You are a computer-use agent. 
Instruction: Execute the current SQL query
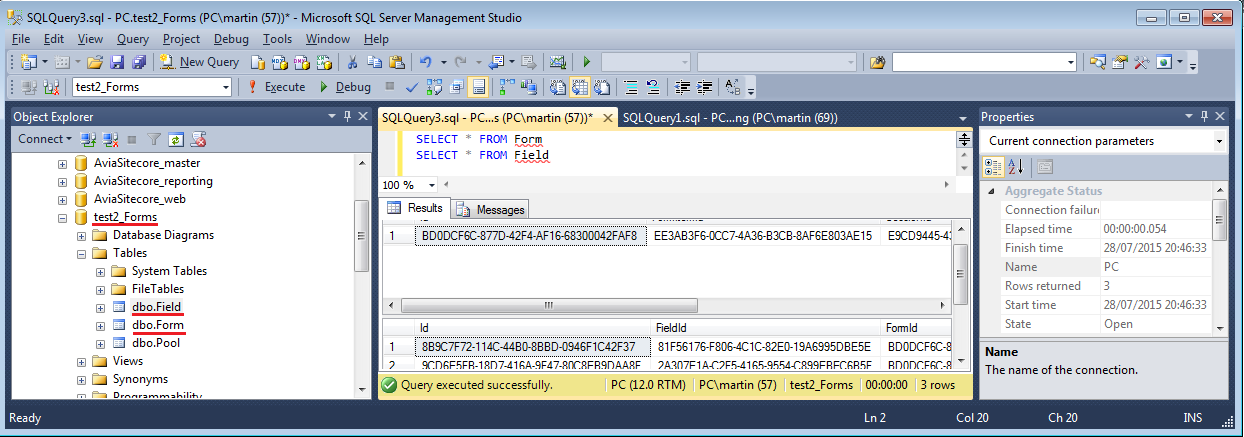tap(276, 87)
